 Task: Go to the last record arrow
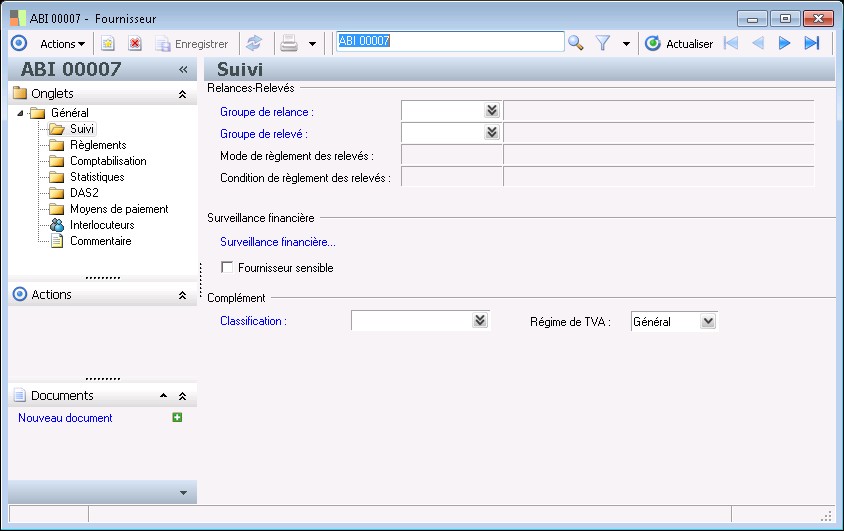pyautogui.click(x=812, y=43)
